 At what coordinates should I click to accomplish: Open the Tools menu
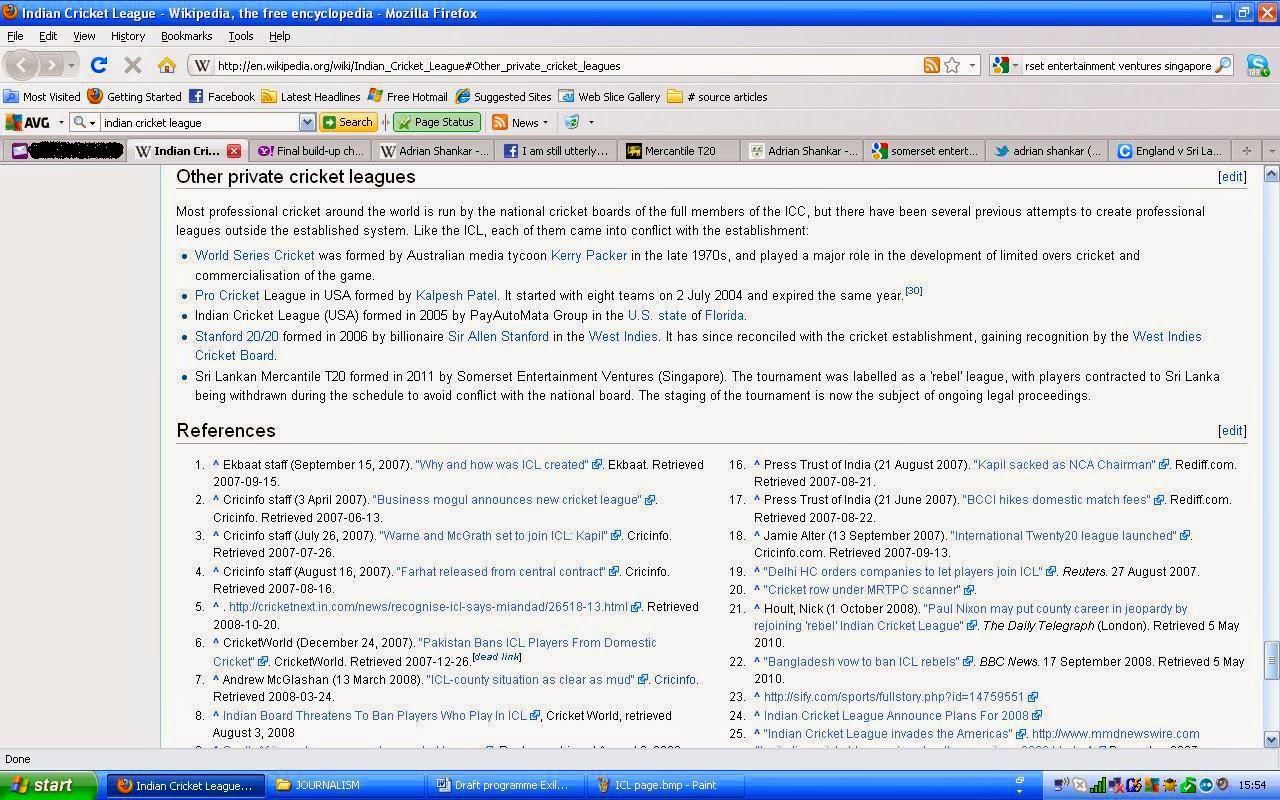click(241, 36)
